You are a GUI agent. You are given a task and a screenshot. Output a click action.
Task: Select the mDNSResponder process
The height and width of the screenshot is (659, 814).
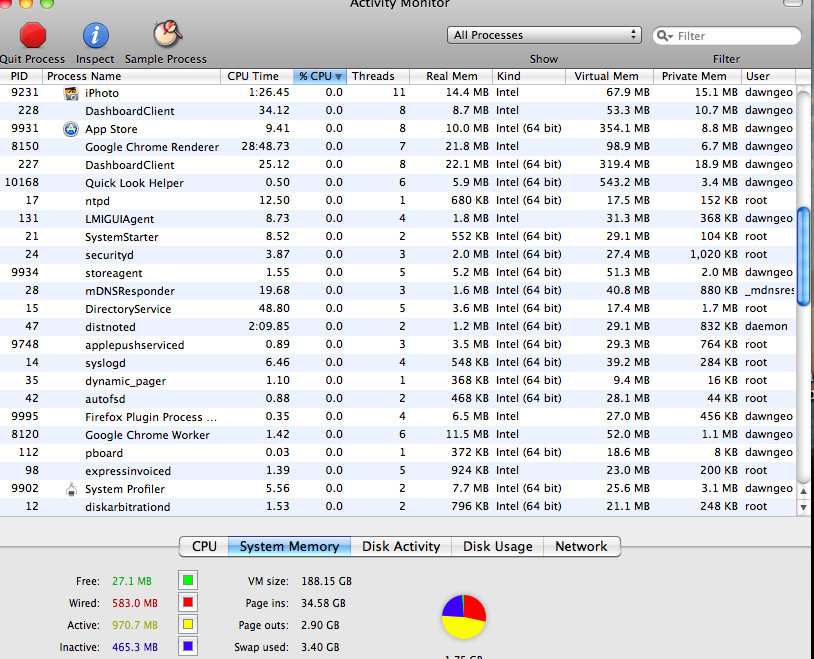point(398,291)
